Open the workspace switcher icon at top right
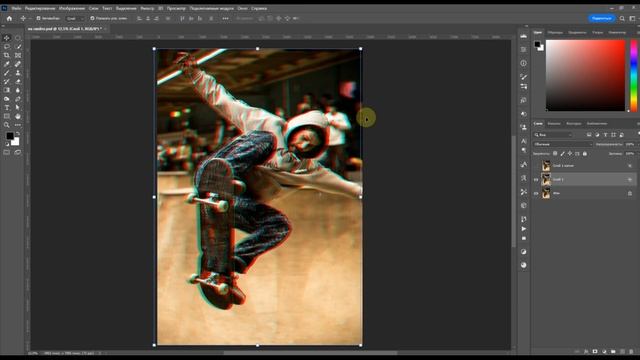The image size is (640, 360). pos(632,18)
